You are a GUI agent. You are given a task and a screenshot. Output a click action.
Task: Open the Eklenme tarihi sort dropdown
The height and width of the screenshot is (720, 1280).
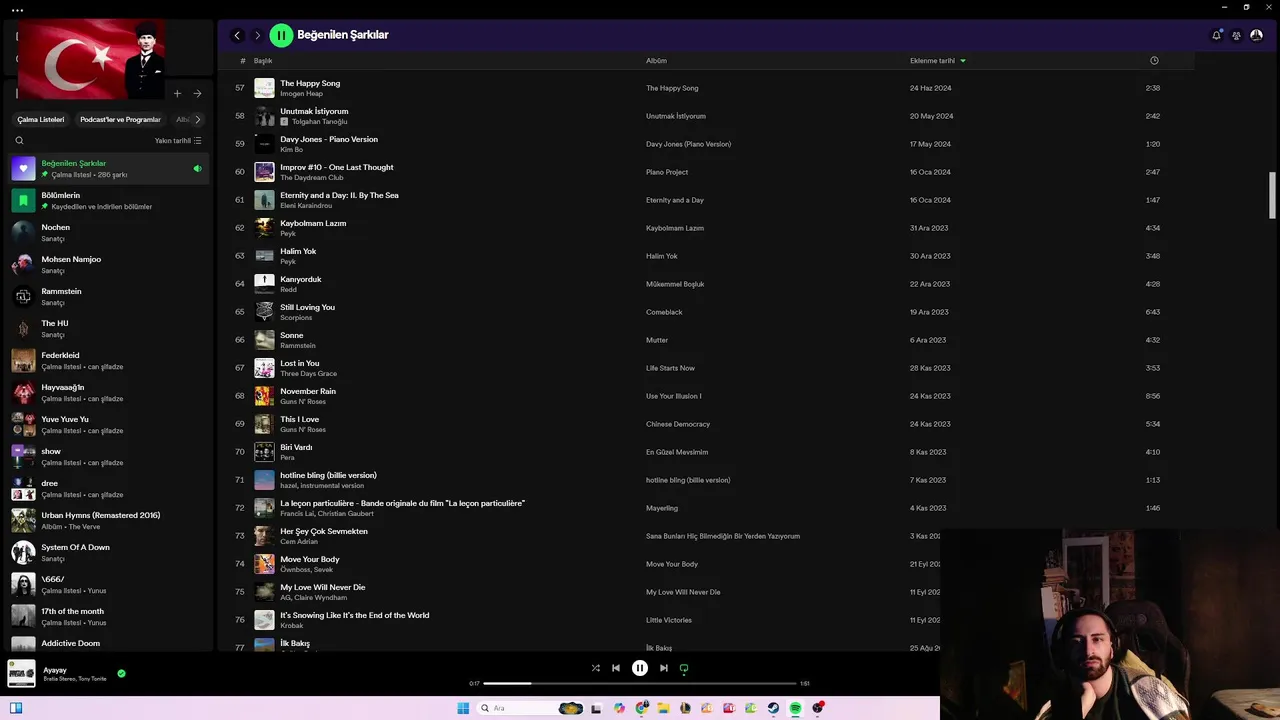click(x=938, y=61)
